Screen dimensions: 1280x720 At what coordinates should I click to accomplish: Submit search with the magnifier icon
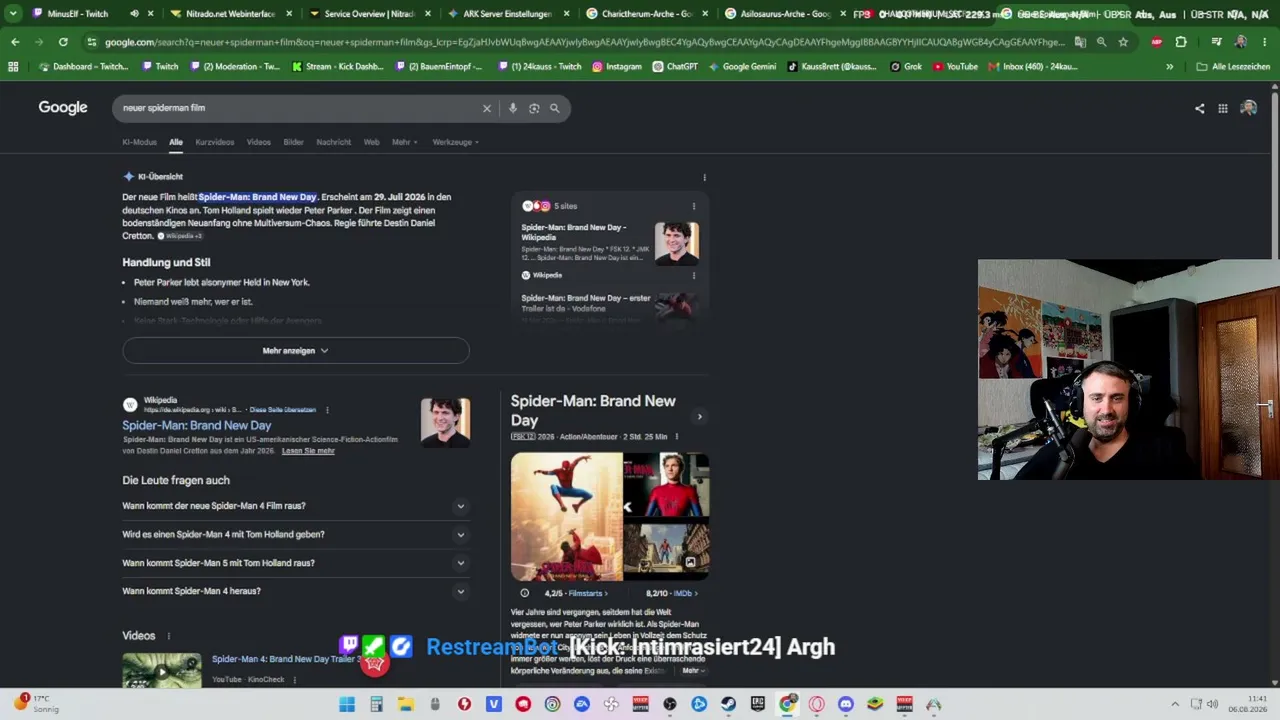(555, 108)
